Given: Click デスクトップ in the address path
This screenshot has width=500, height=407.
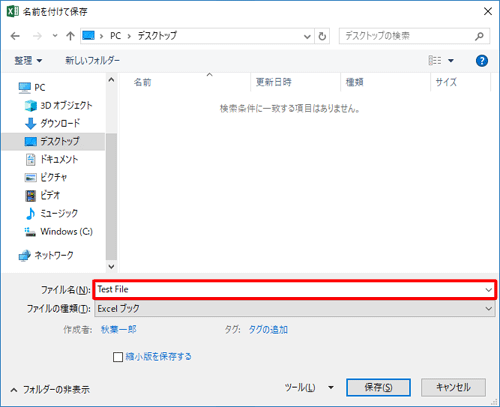Looking at the screenshot, I should click(x=157, y=36).
